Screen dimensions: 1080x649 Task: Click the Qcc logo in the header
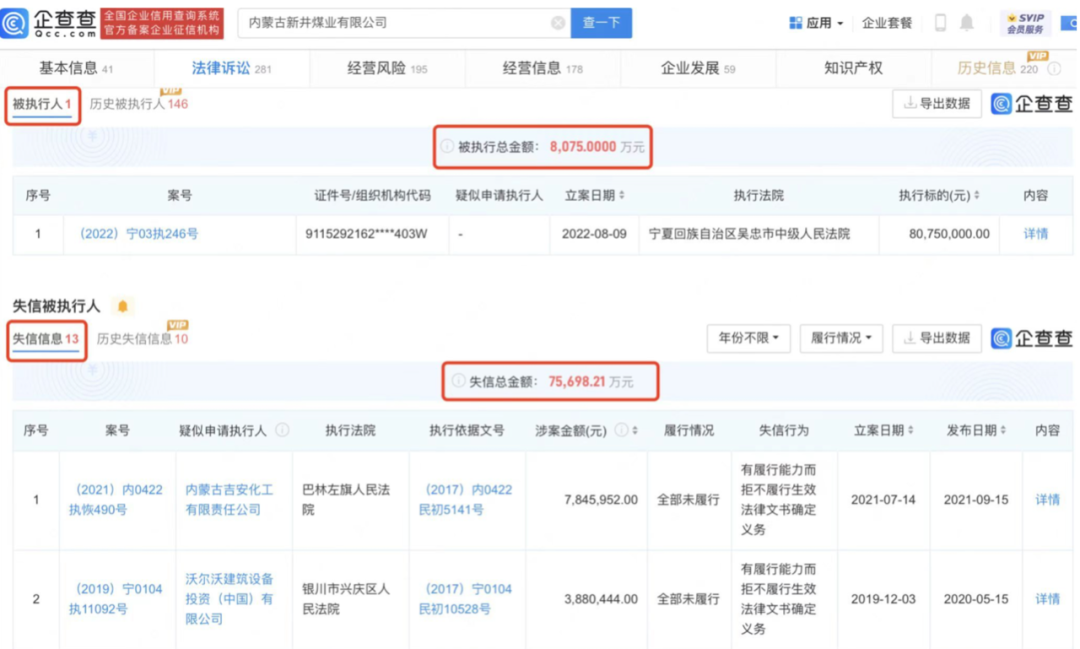49,23
